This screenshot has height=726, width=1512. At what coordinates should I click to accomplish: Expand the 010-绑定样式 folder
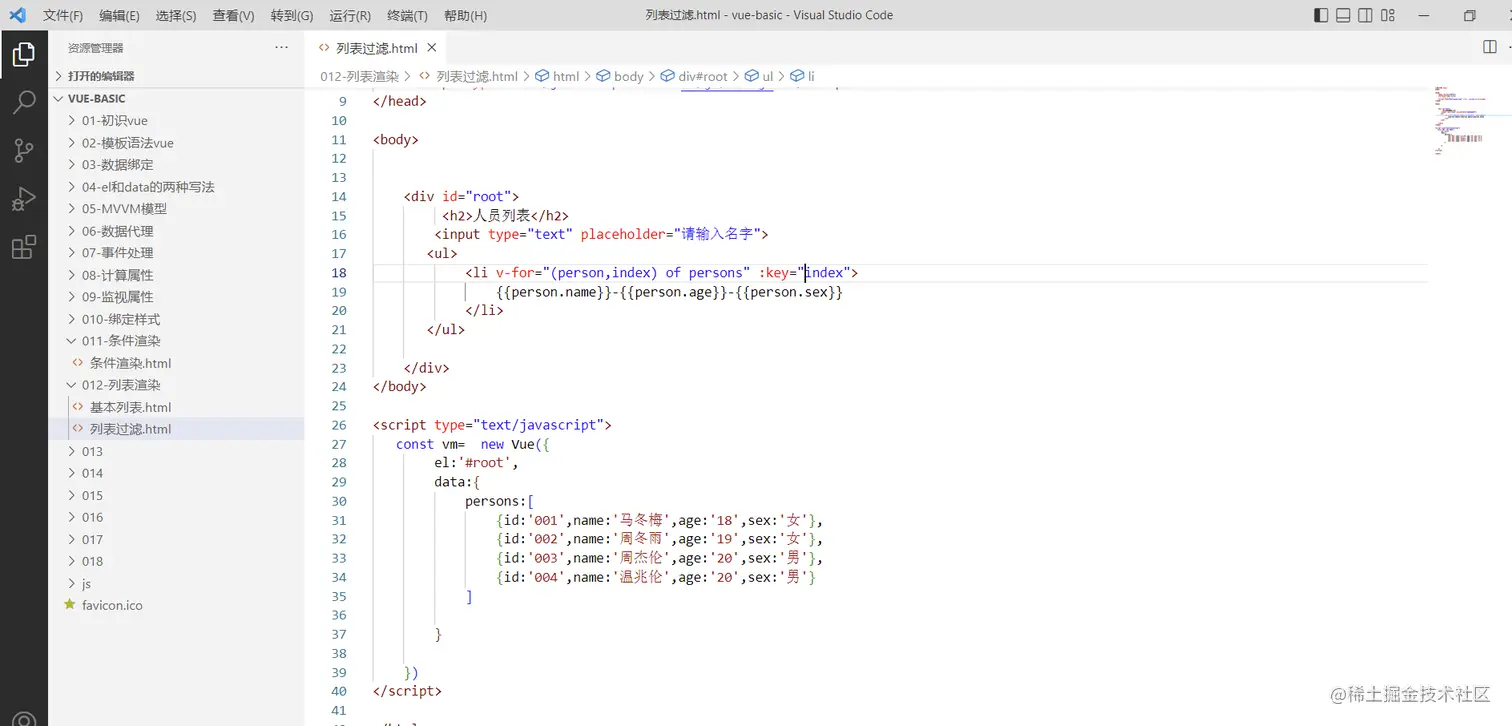[176, 319]
